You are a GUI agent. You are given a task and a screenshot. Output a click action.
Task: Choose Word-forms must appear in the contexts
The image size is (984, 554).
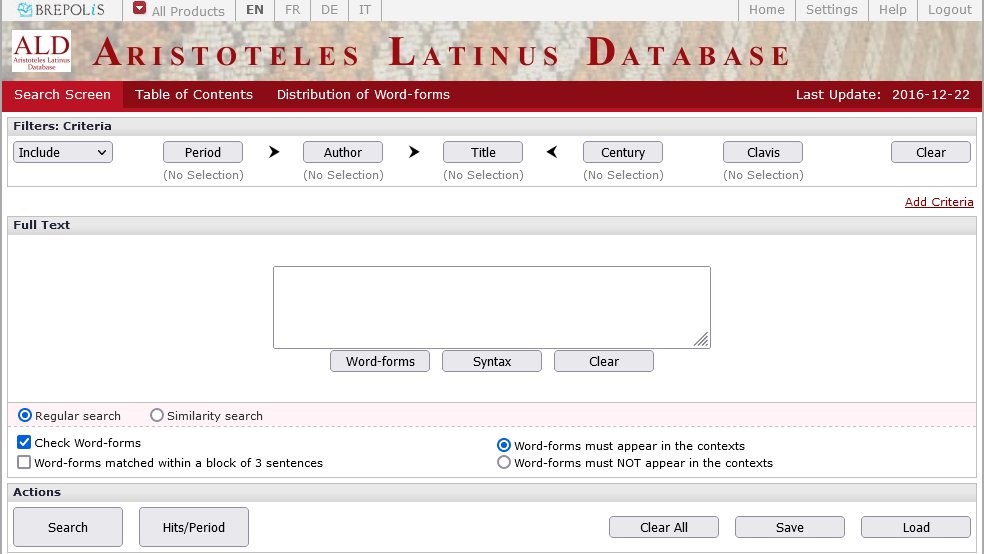tap(504, 445)
